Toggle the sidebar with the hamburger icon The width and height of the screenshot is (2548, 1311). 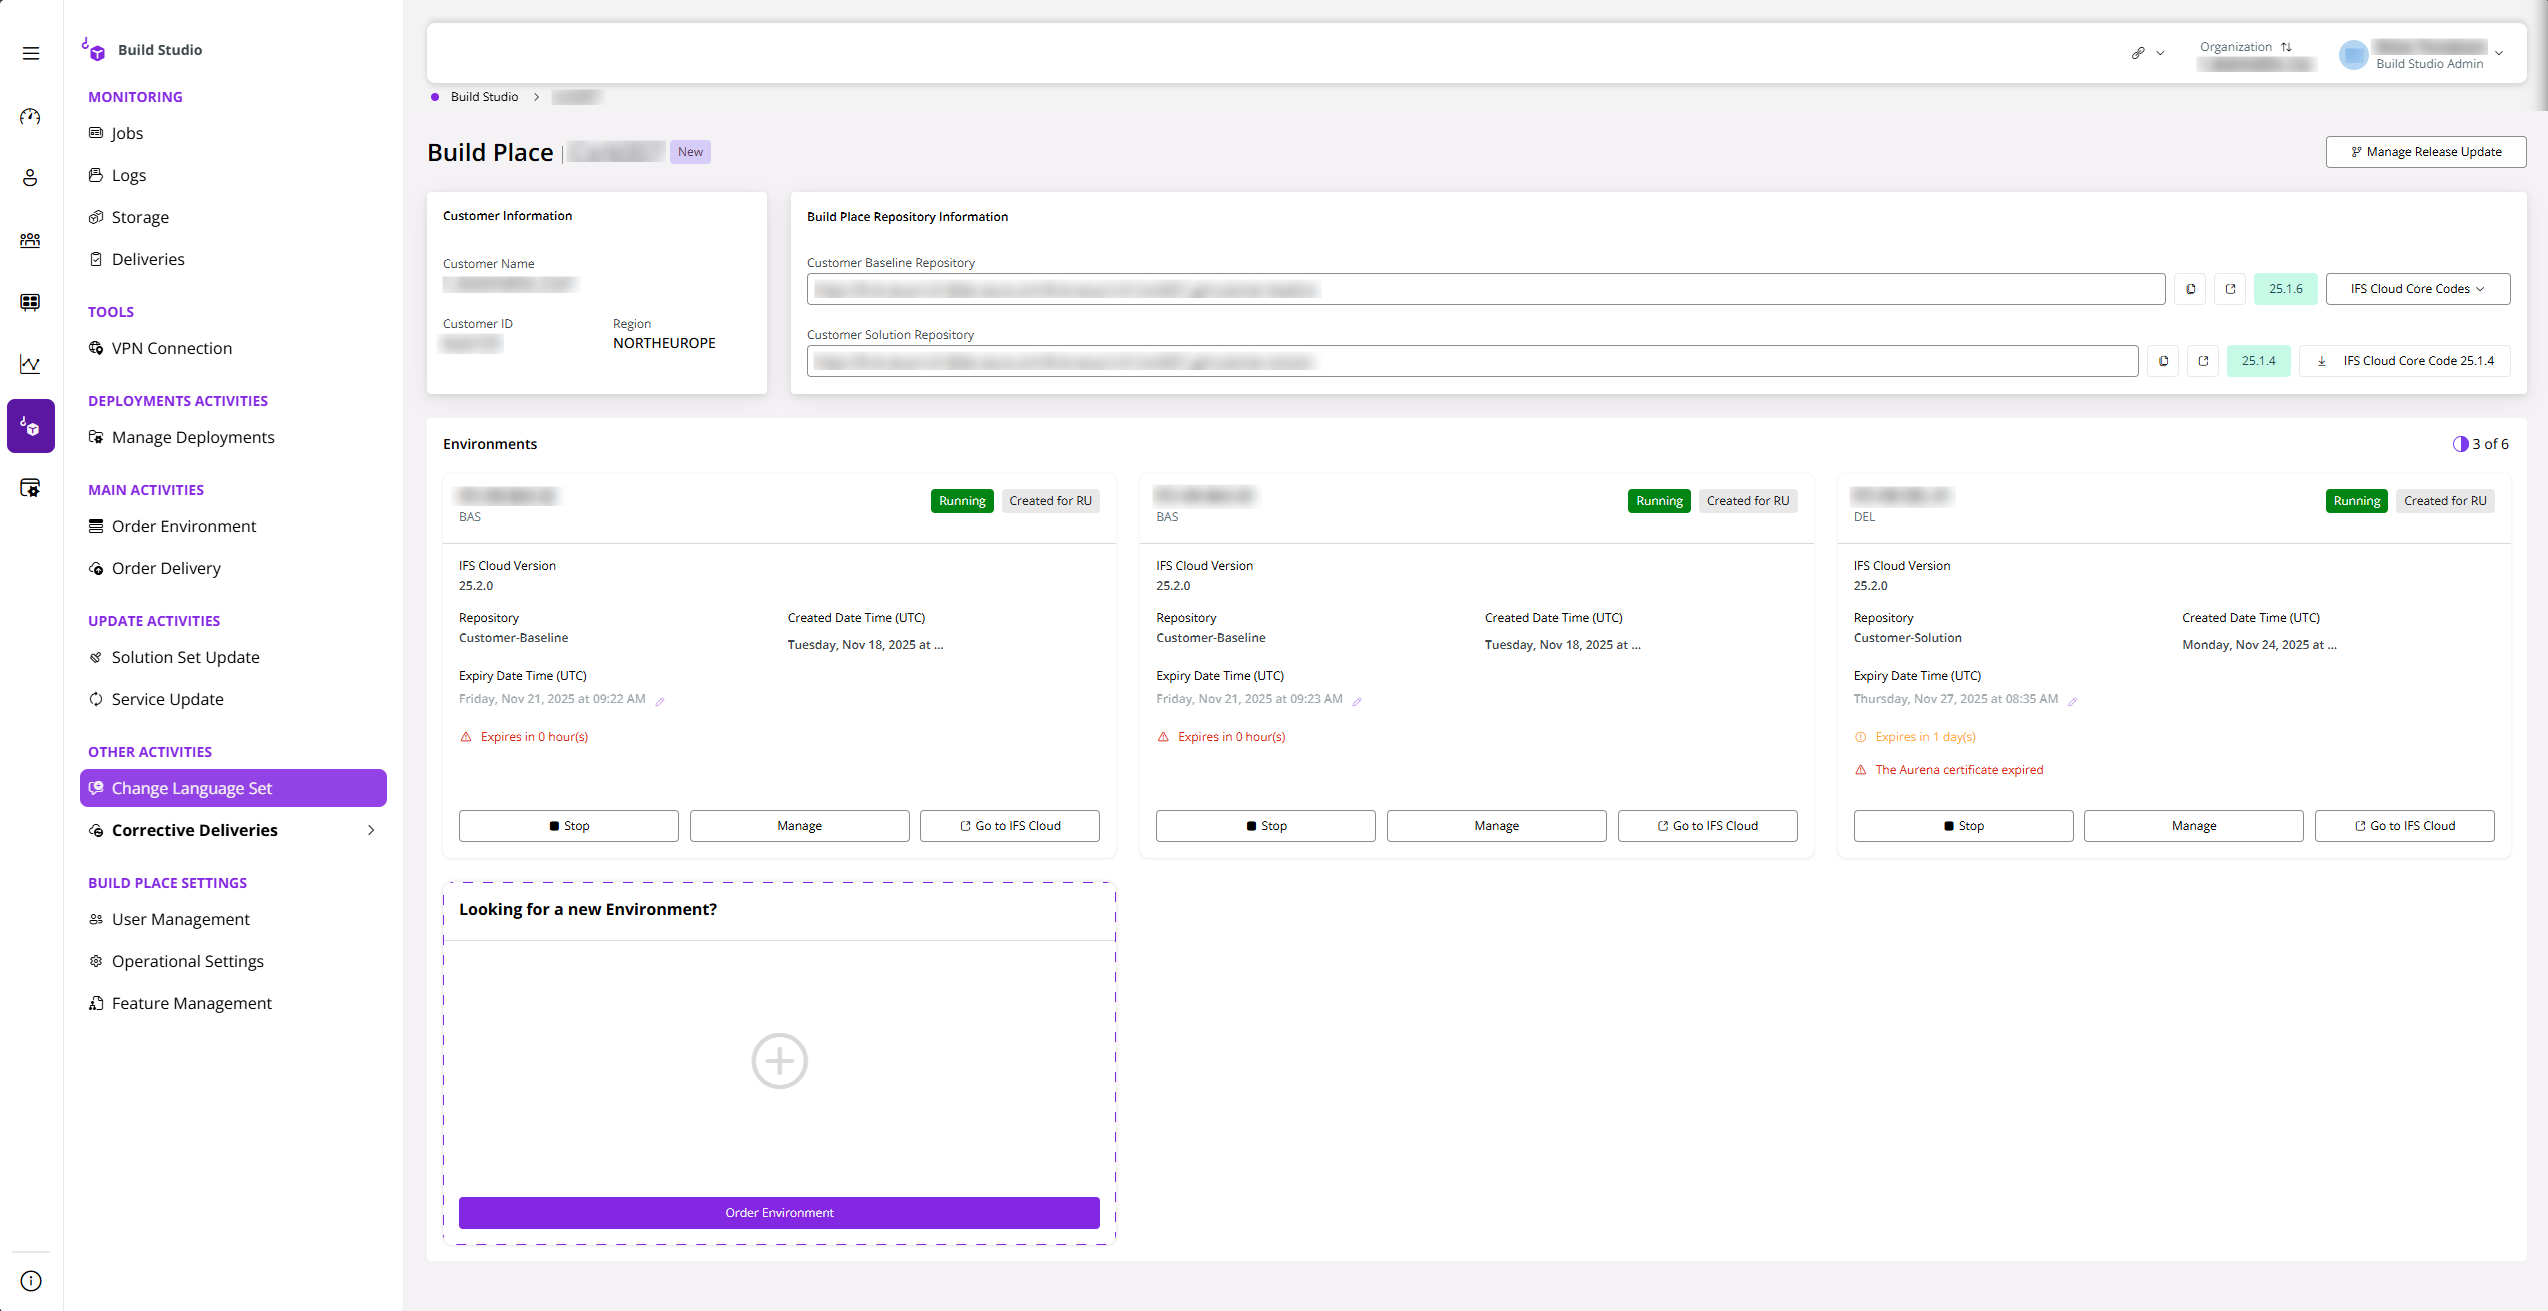coord(30,53)
